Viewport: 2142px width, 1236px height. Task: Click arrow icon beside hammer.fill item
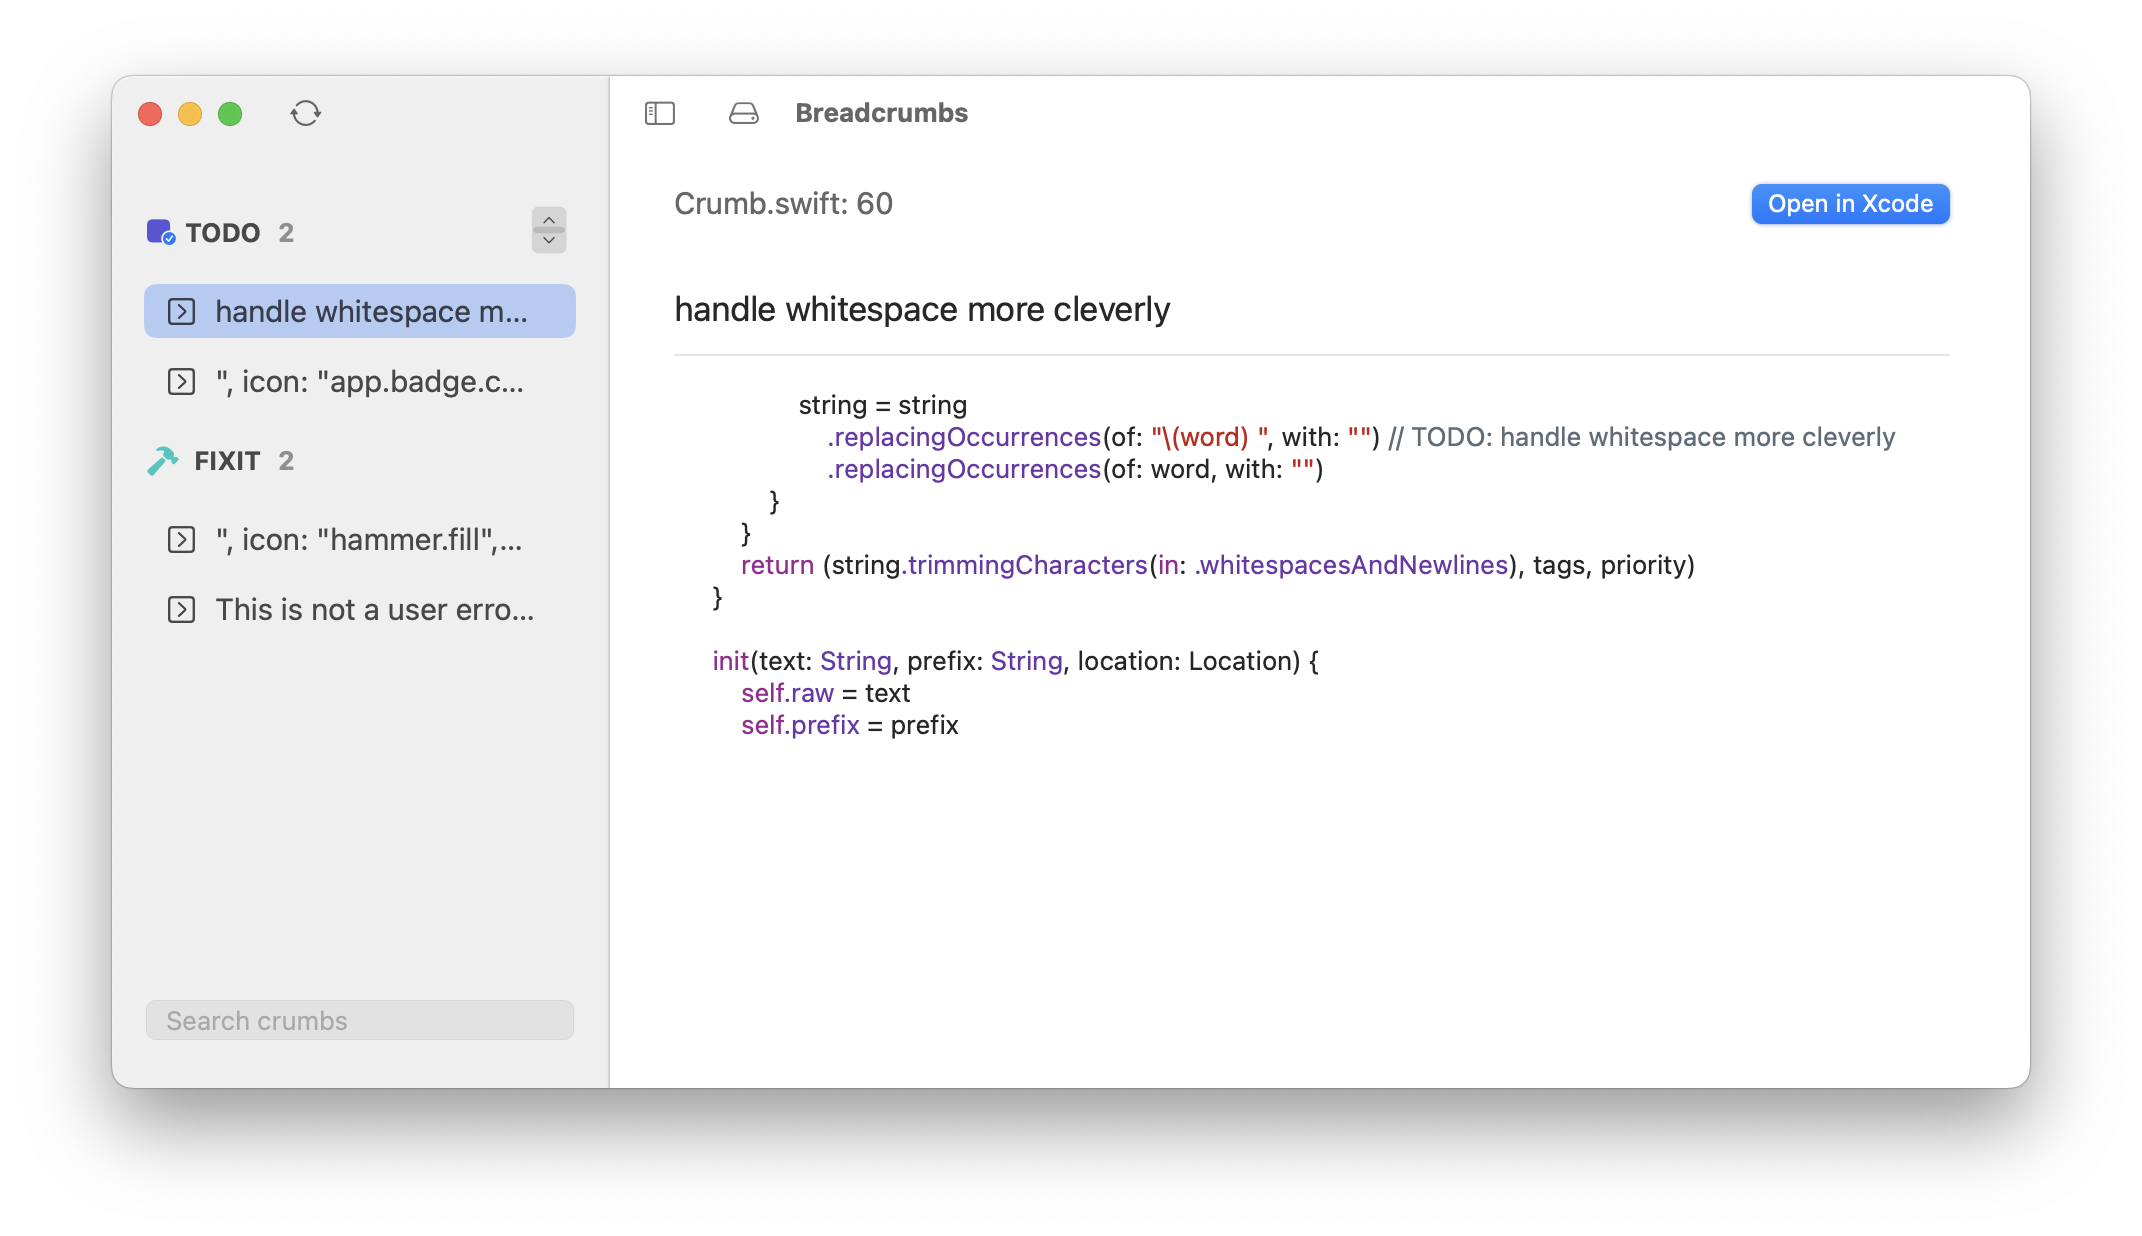coord(181,540)
